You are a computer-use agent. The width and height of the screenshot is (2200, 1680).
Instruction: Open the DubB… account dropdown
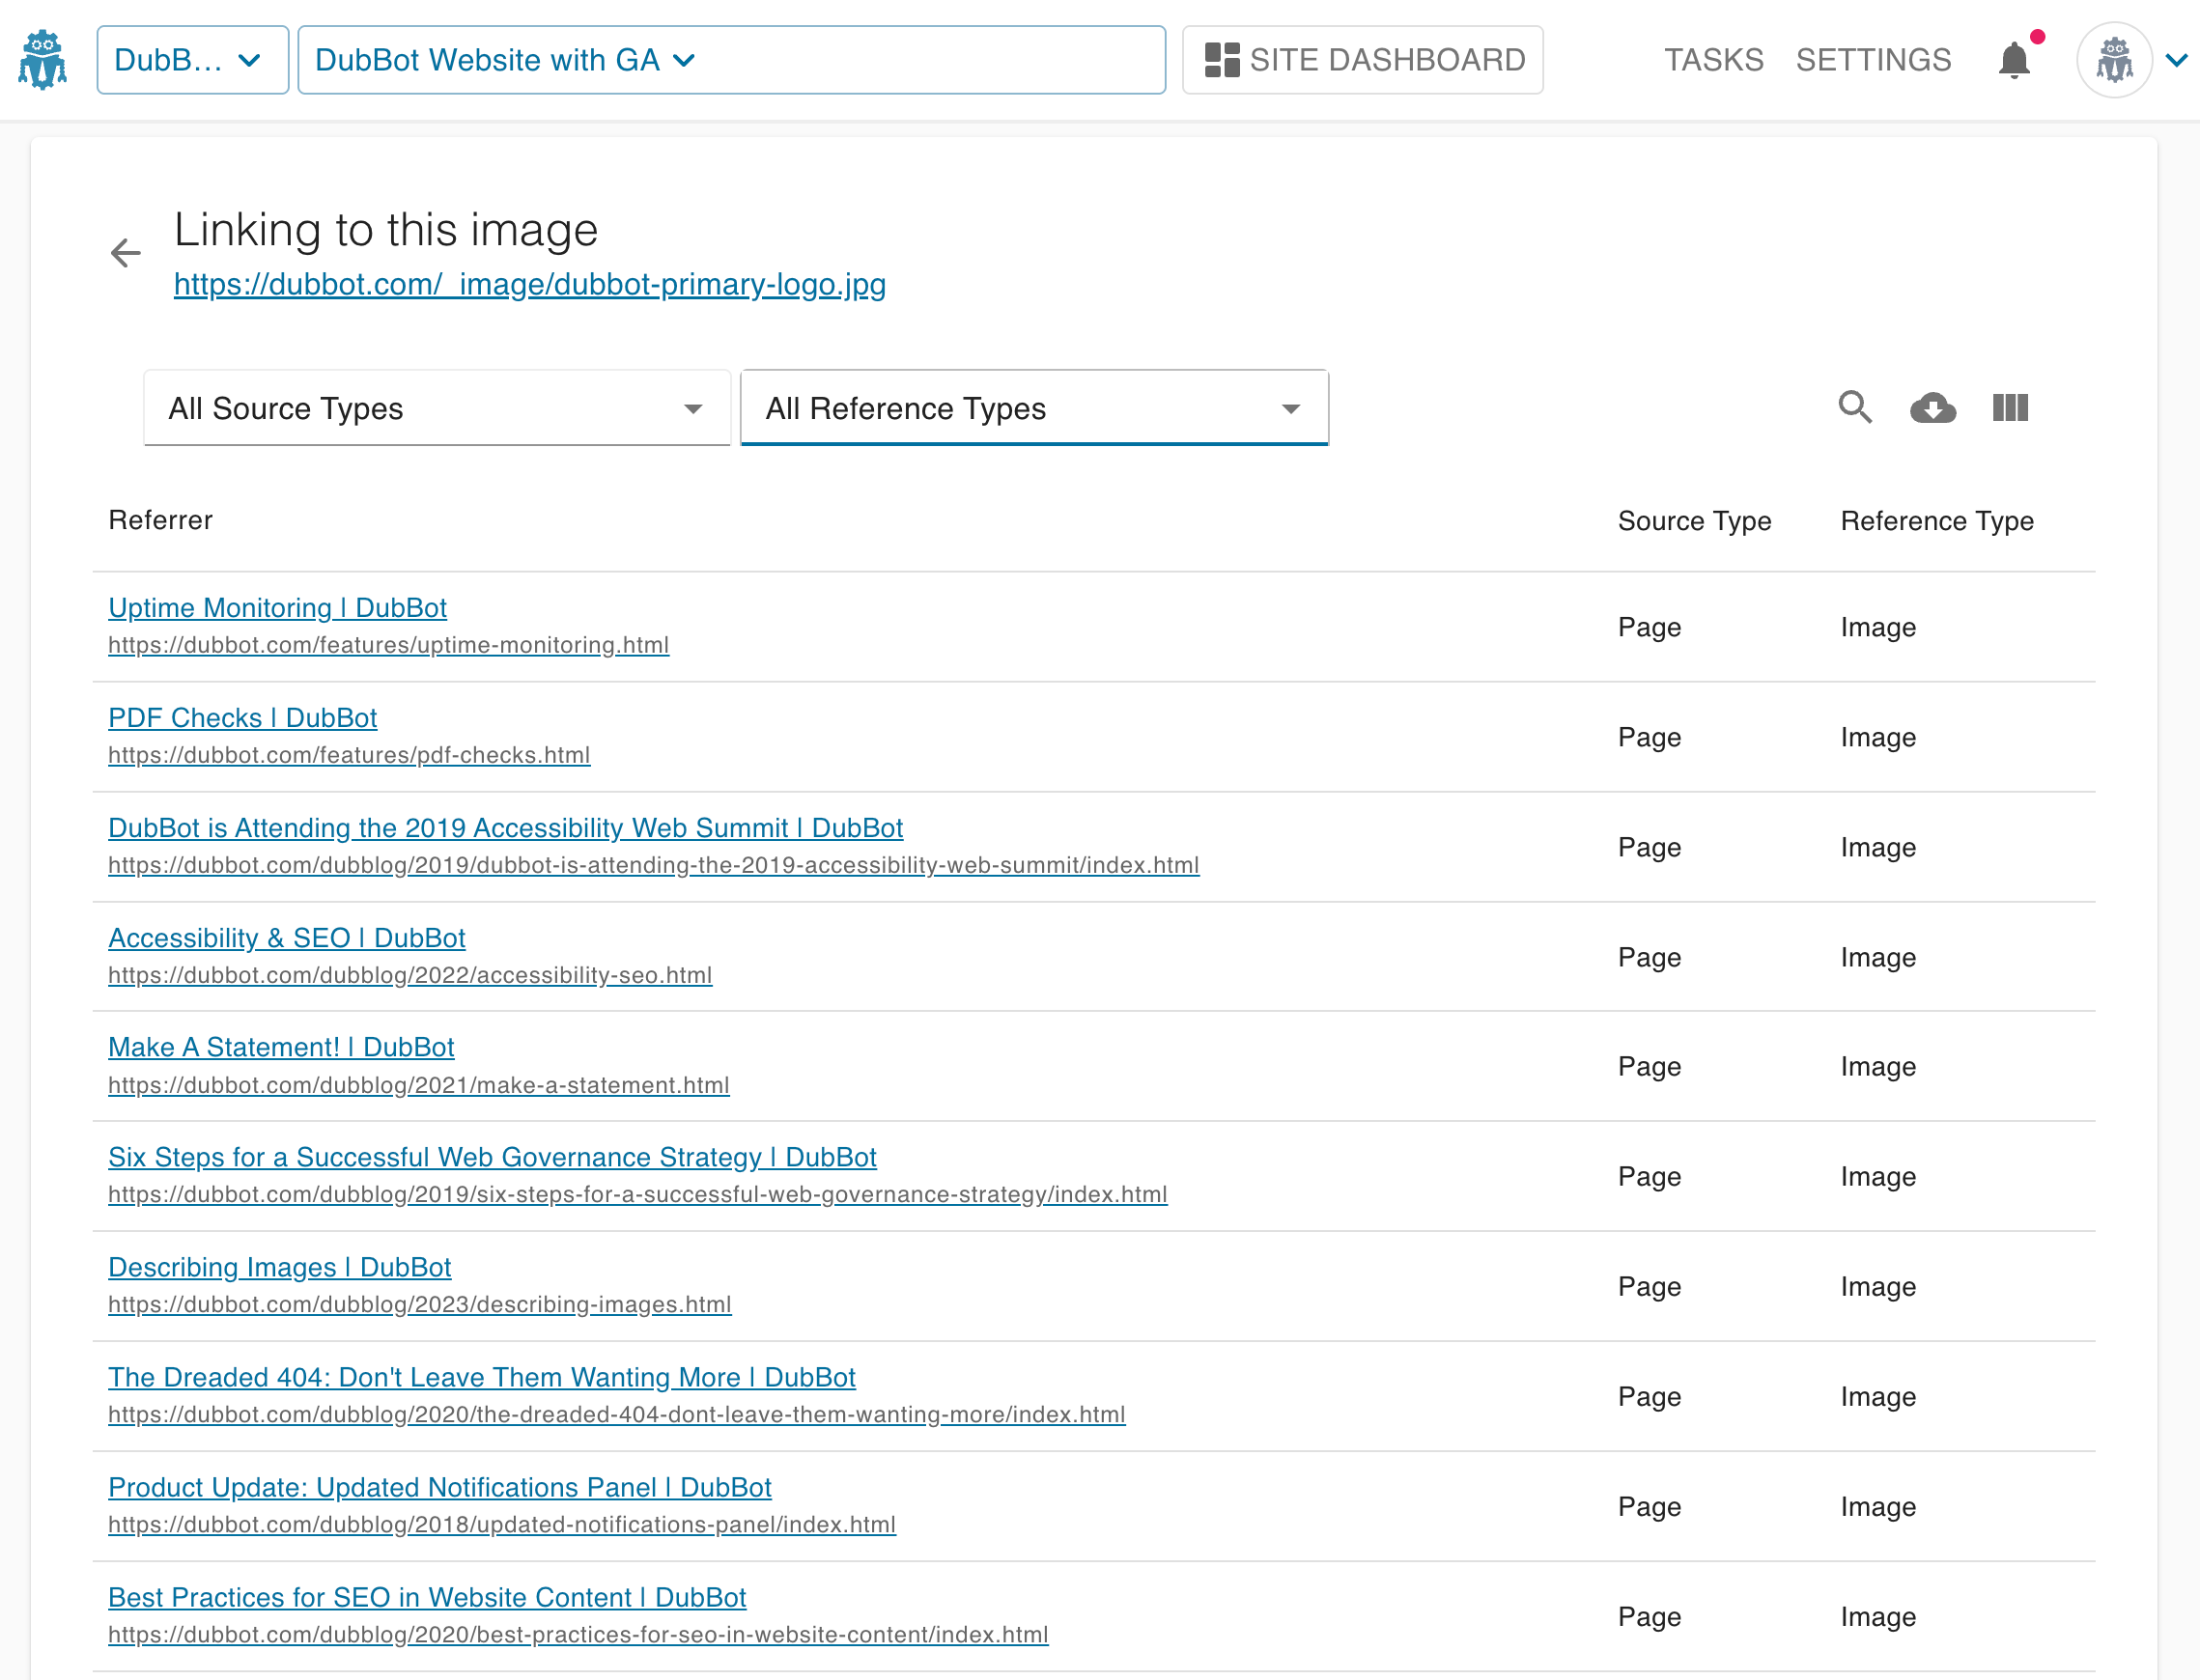pyautogui.click(x=192, y=60)
